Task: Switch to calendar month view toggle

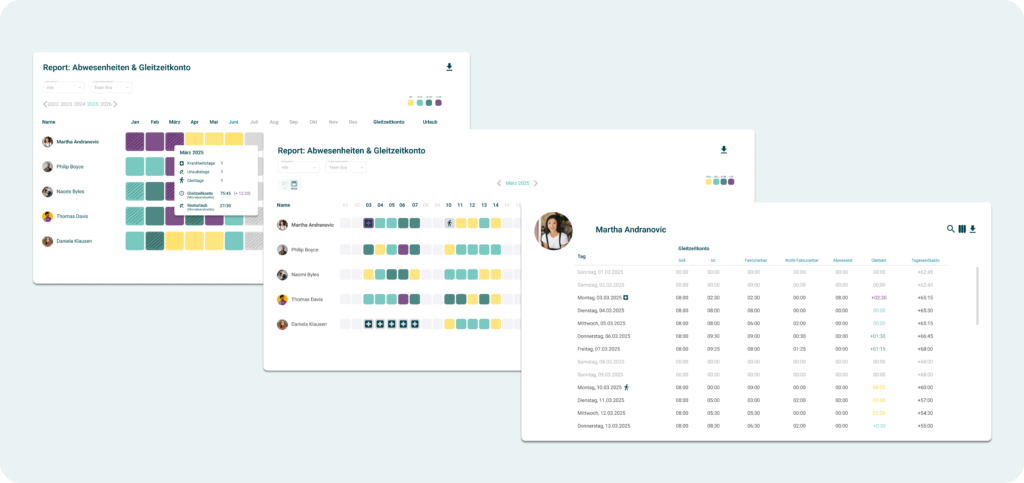Action: click(x=295, y=184)
